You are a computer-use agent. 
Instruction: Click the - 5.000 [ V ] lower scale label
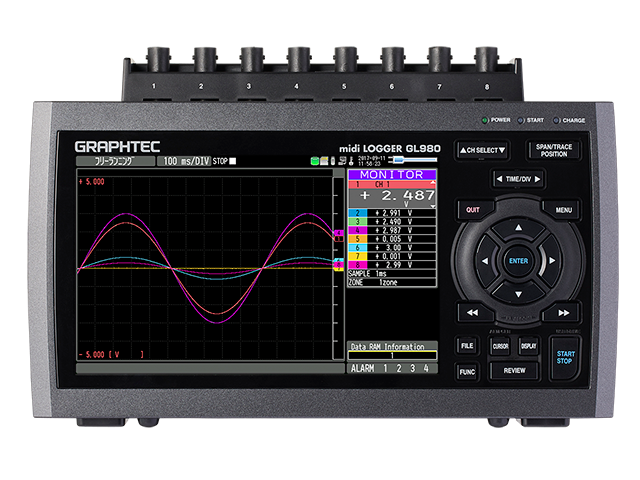111,355
